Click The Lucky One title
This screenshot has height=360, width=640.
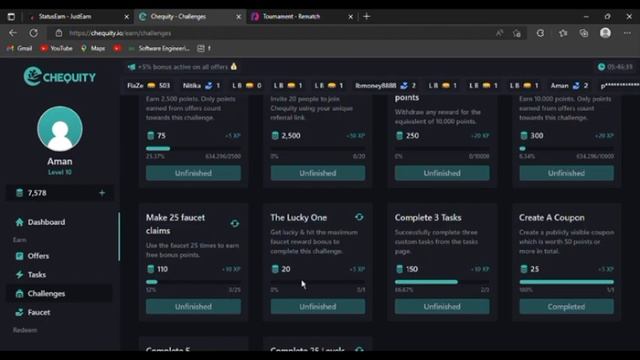coord(299,218)
